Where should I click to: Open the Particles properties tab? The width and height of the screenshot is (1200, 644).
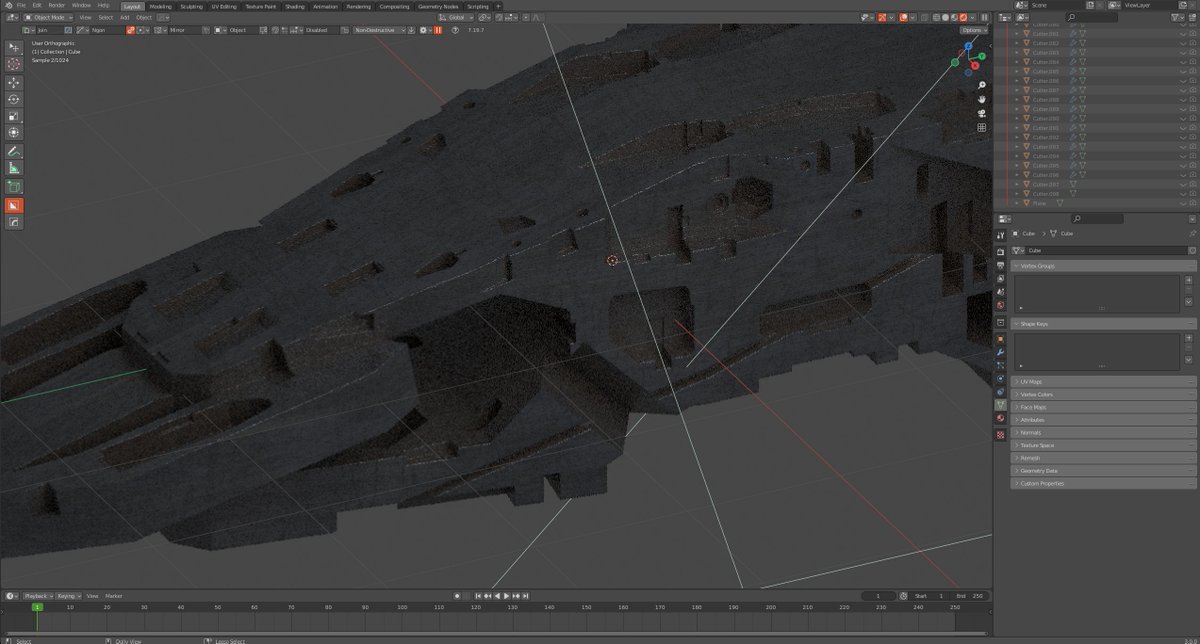click(1001, 365)
